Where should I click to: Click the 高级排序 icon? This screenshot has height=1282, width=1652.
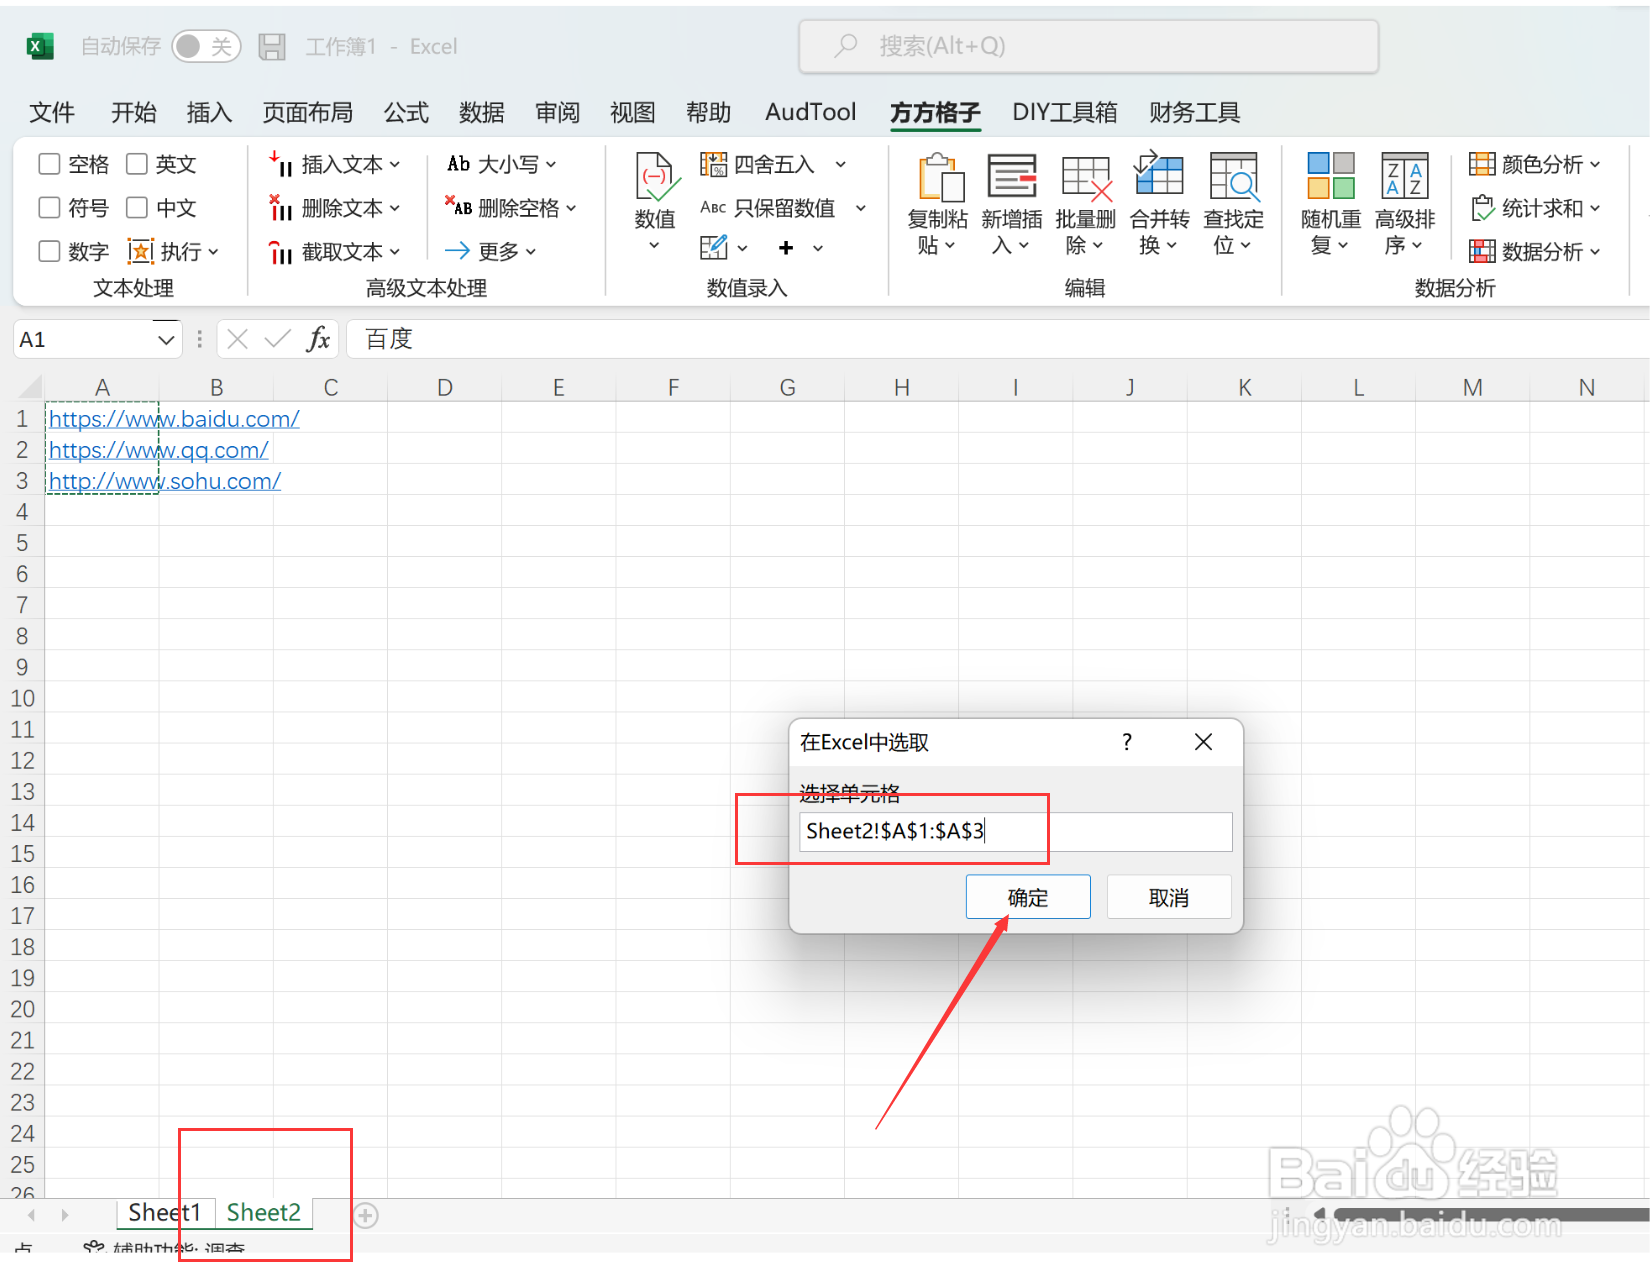1405,177
